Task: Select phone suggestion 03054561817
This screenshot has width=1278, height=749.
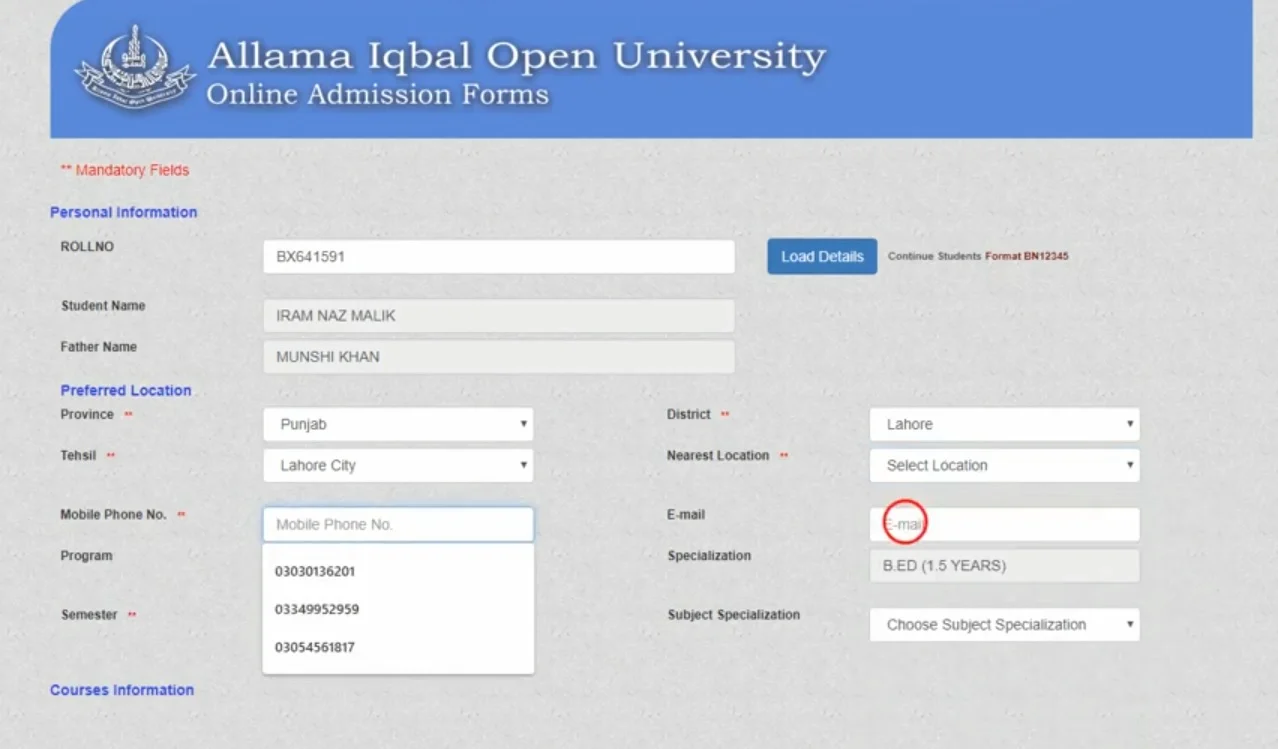Action: pyautogui.click(x=316, y=647)
